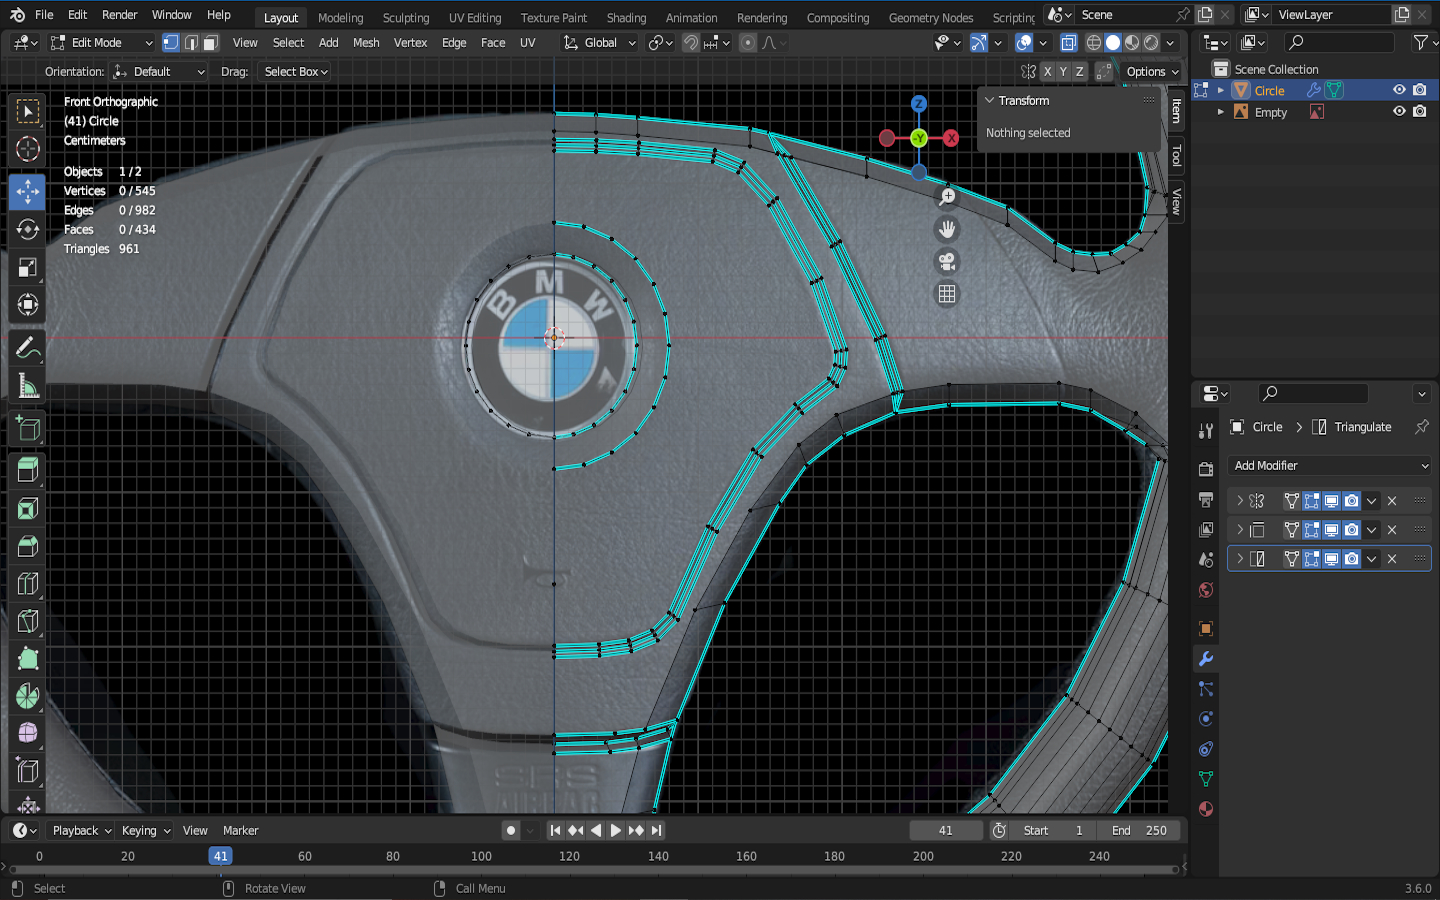
Task: Select the Move tool in toolbar
Action: (x=27, y=191)
